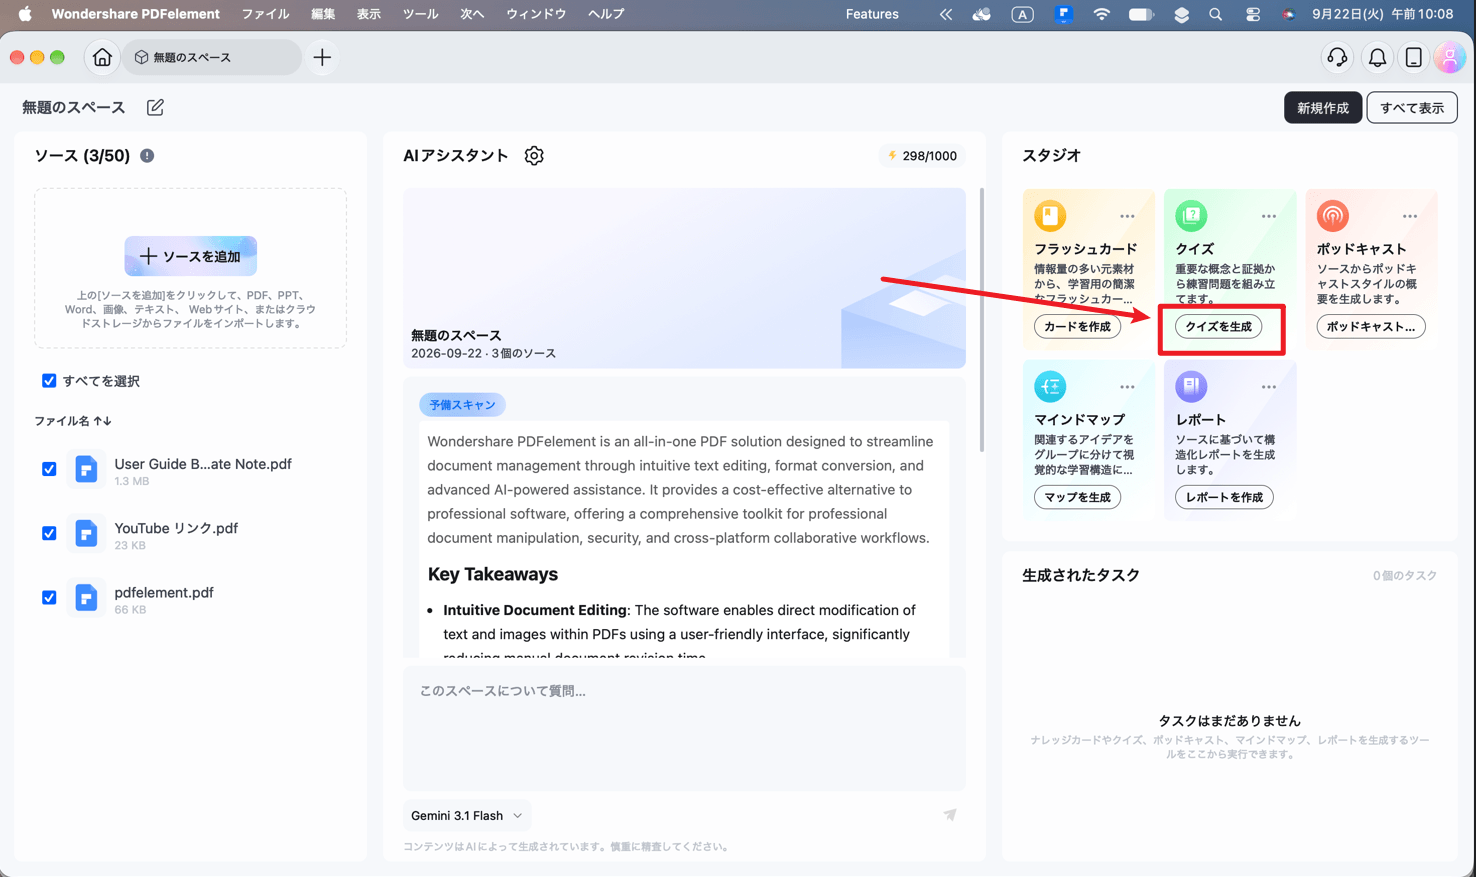The height and width of the screenshot is (877, 1476).
Task: Open the 編集 menu
Action: coord(323,14)
